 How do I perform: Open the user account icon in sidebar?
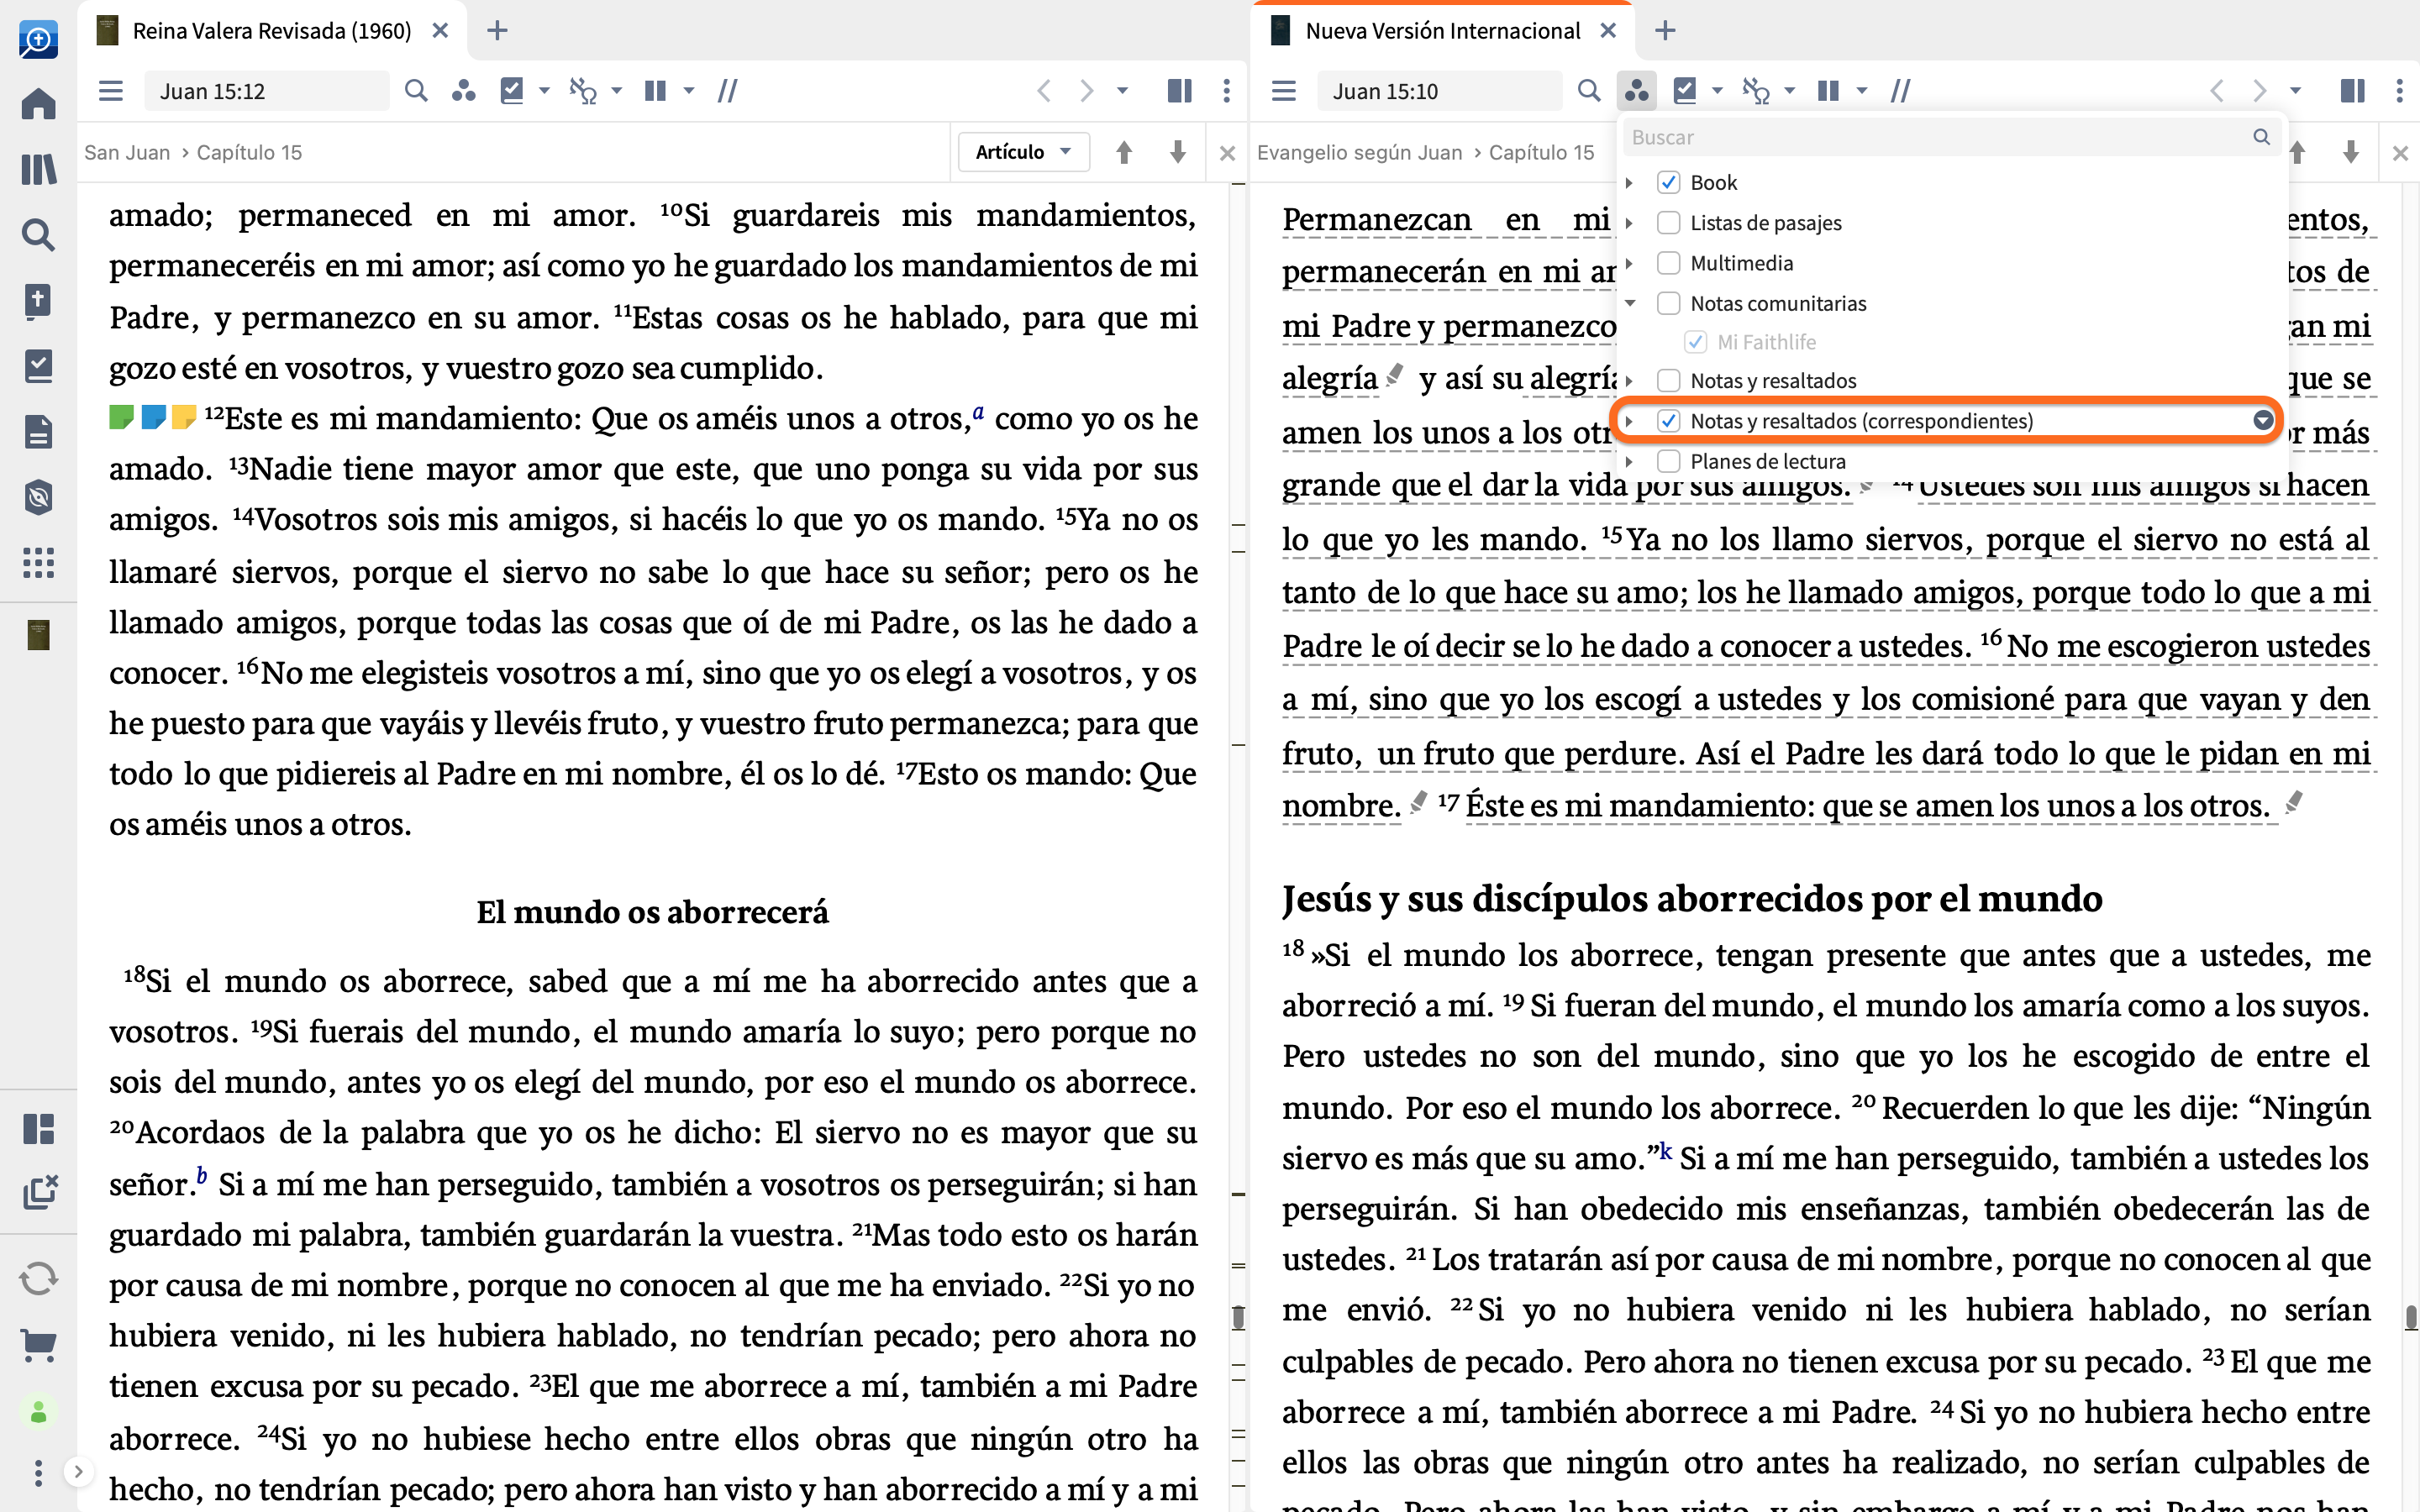(x=38, y=1412)
